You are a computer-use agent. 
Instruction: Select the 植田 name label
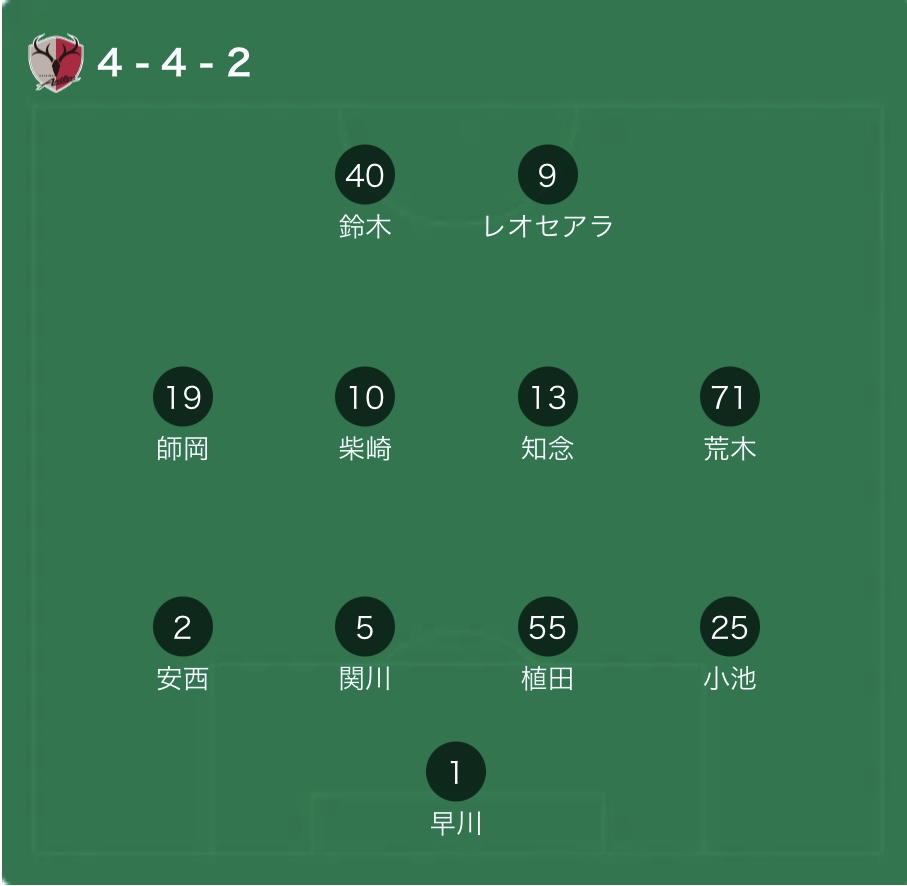(x=548, y=678)
